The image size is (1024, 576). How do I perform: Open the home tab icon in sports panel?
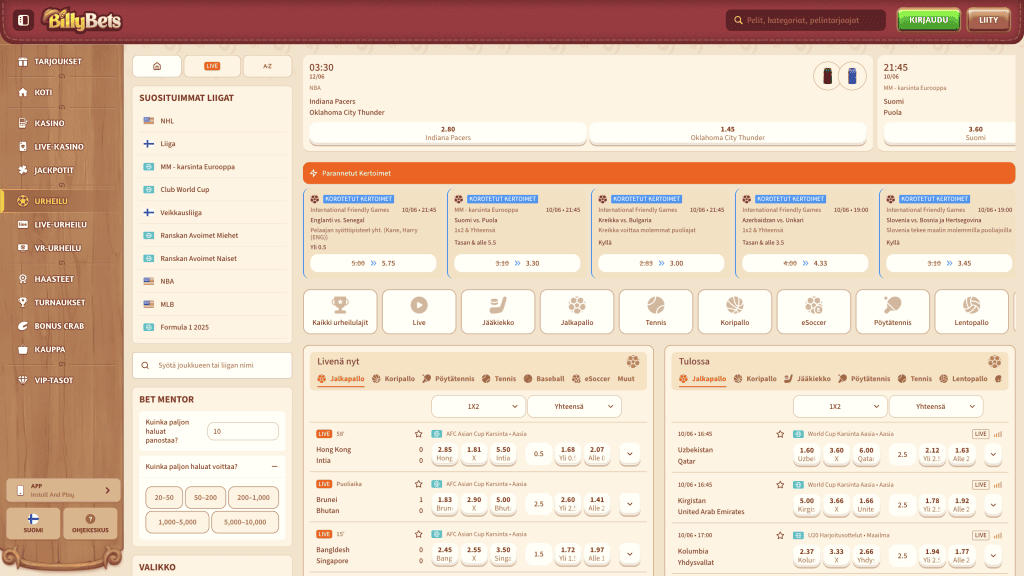click(157, 66)
